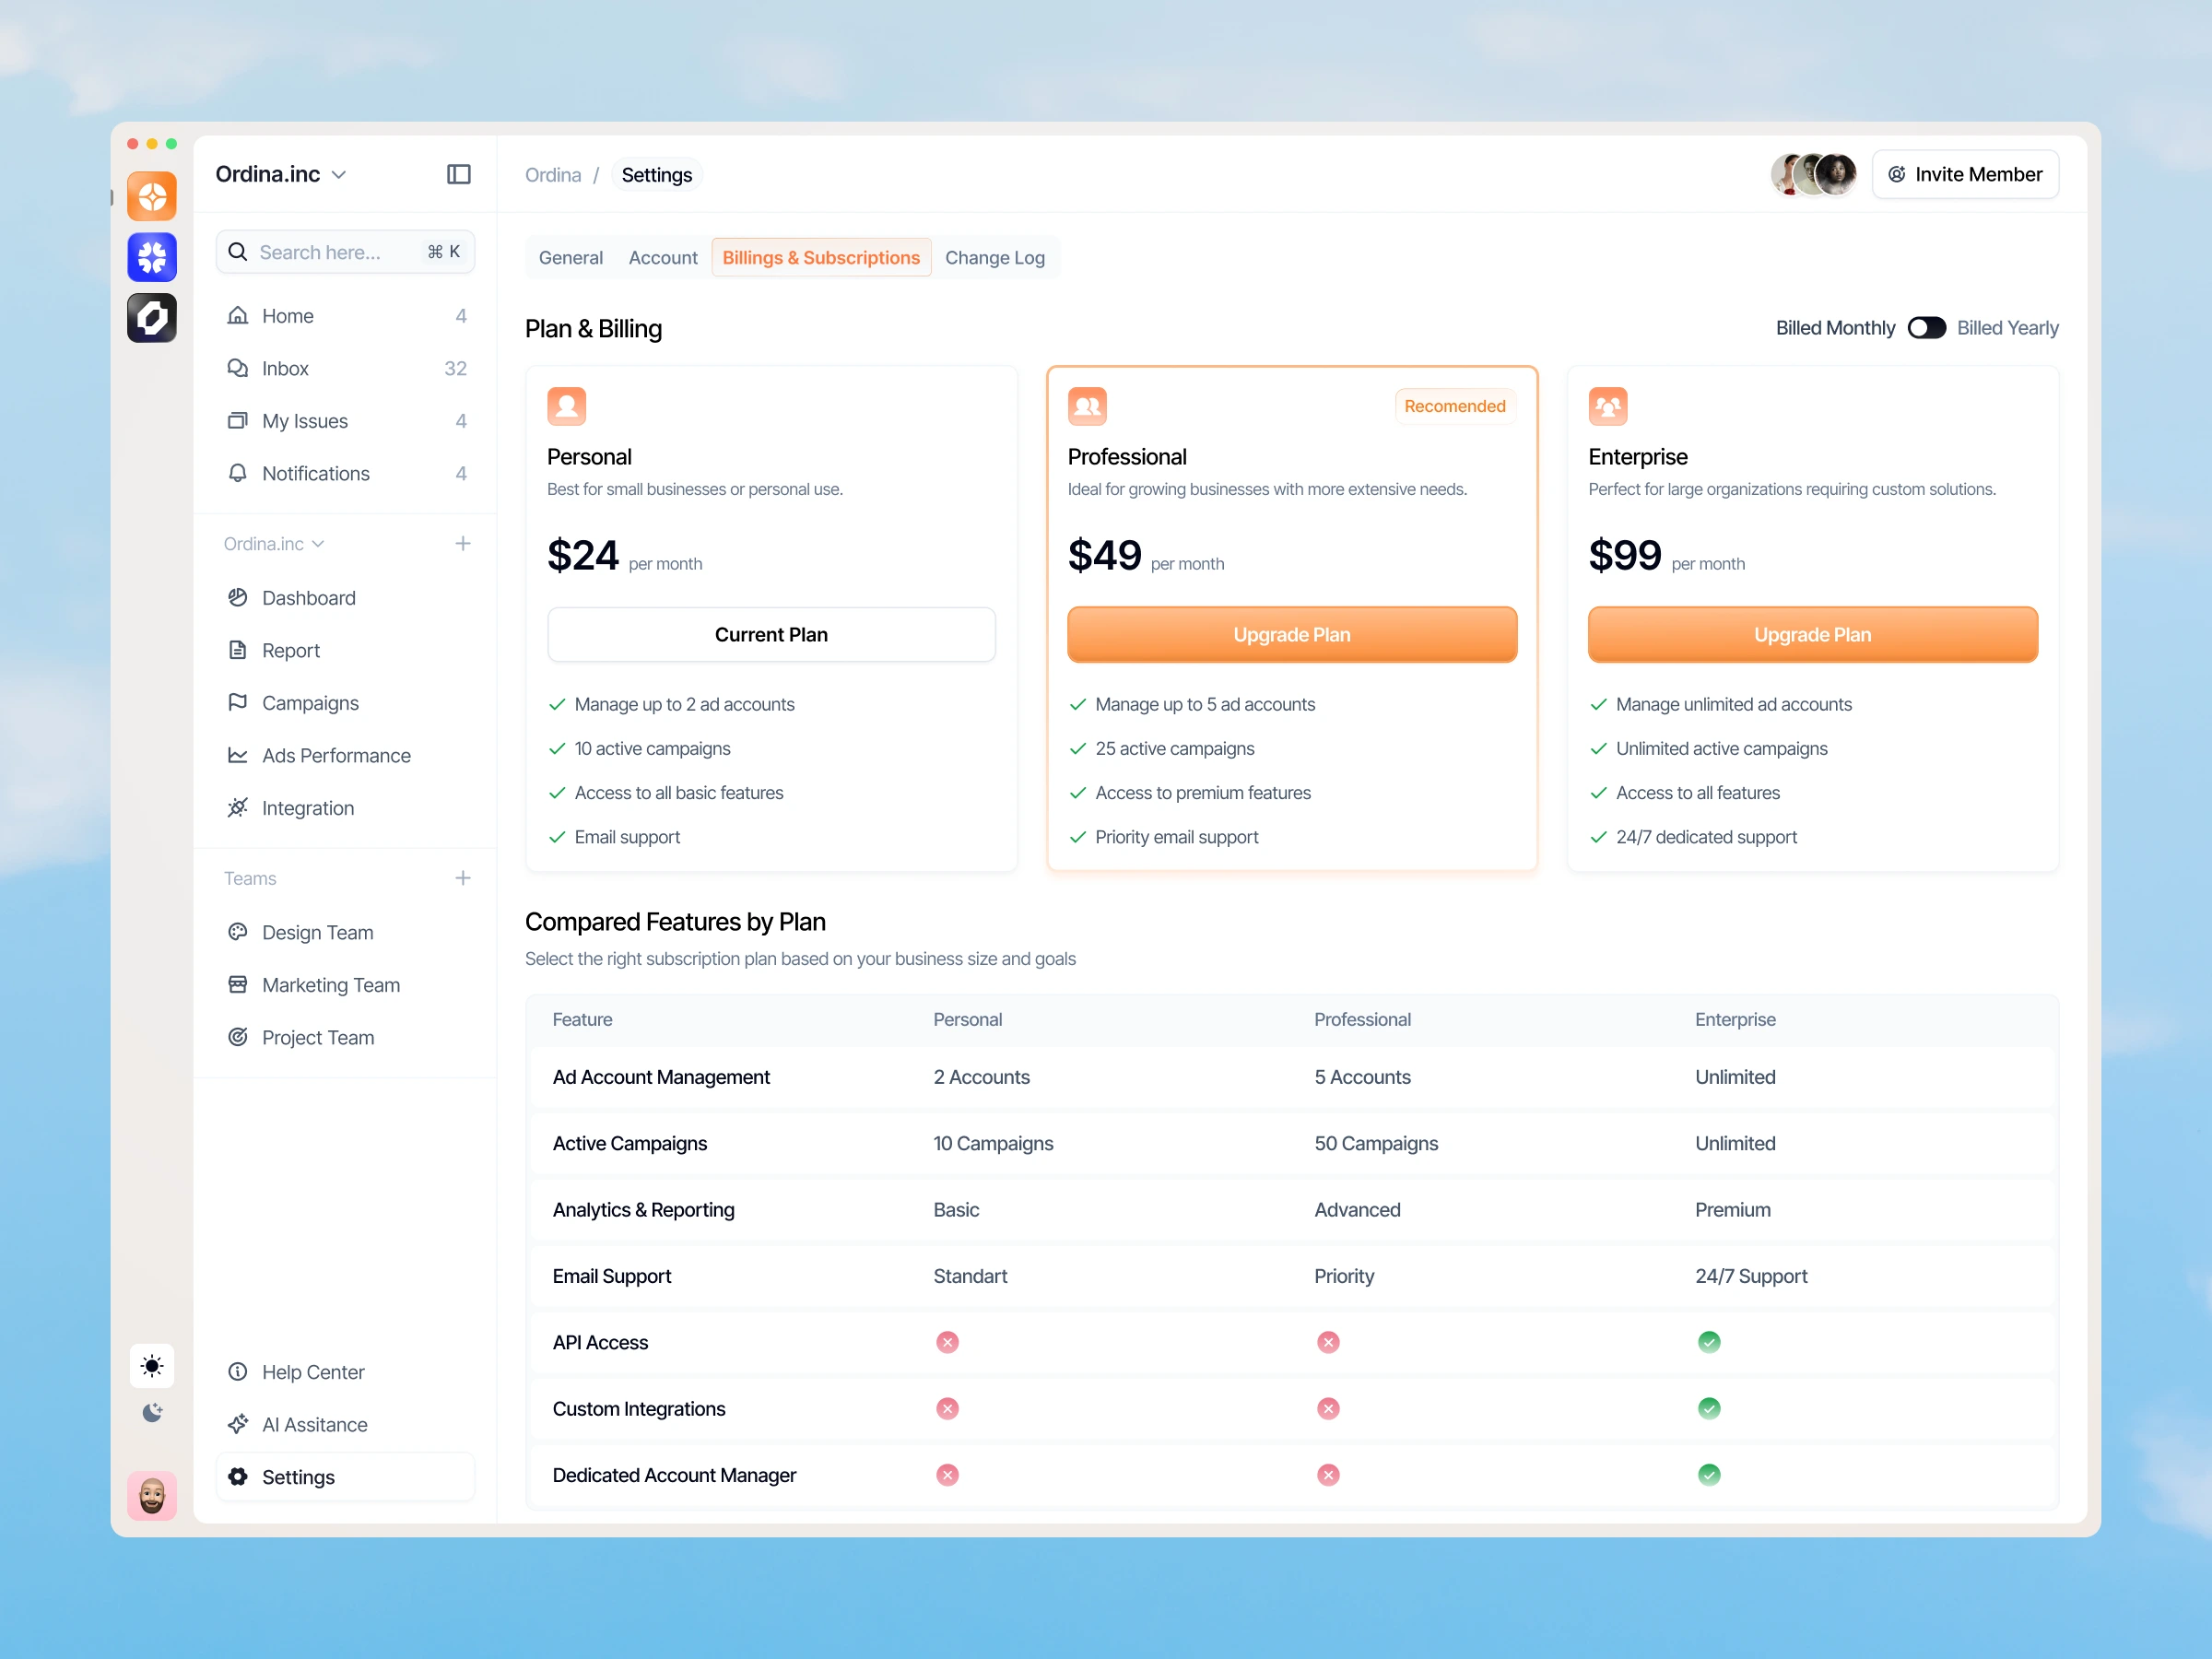This screenshot has width=2212, height=1659.
Task: Open the Campaigns section
Action: 310,702
